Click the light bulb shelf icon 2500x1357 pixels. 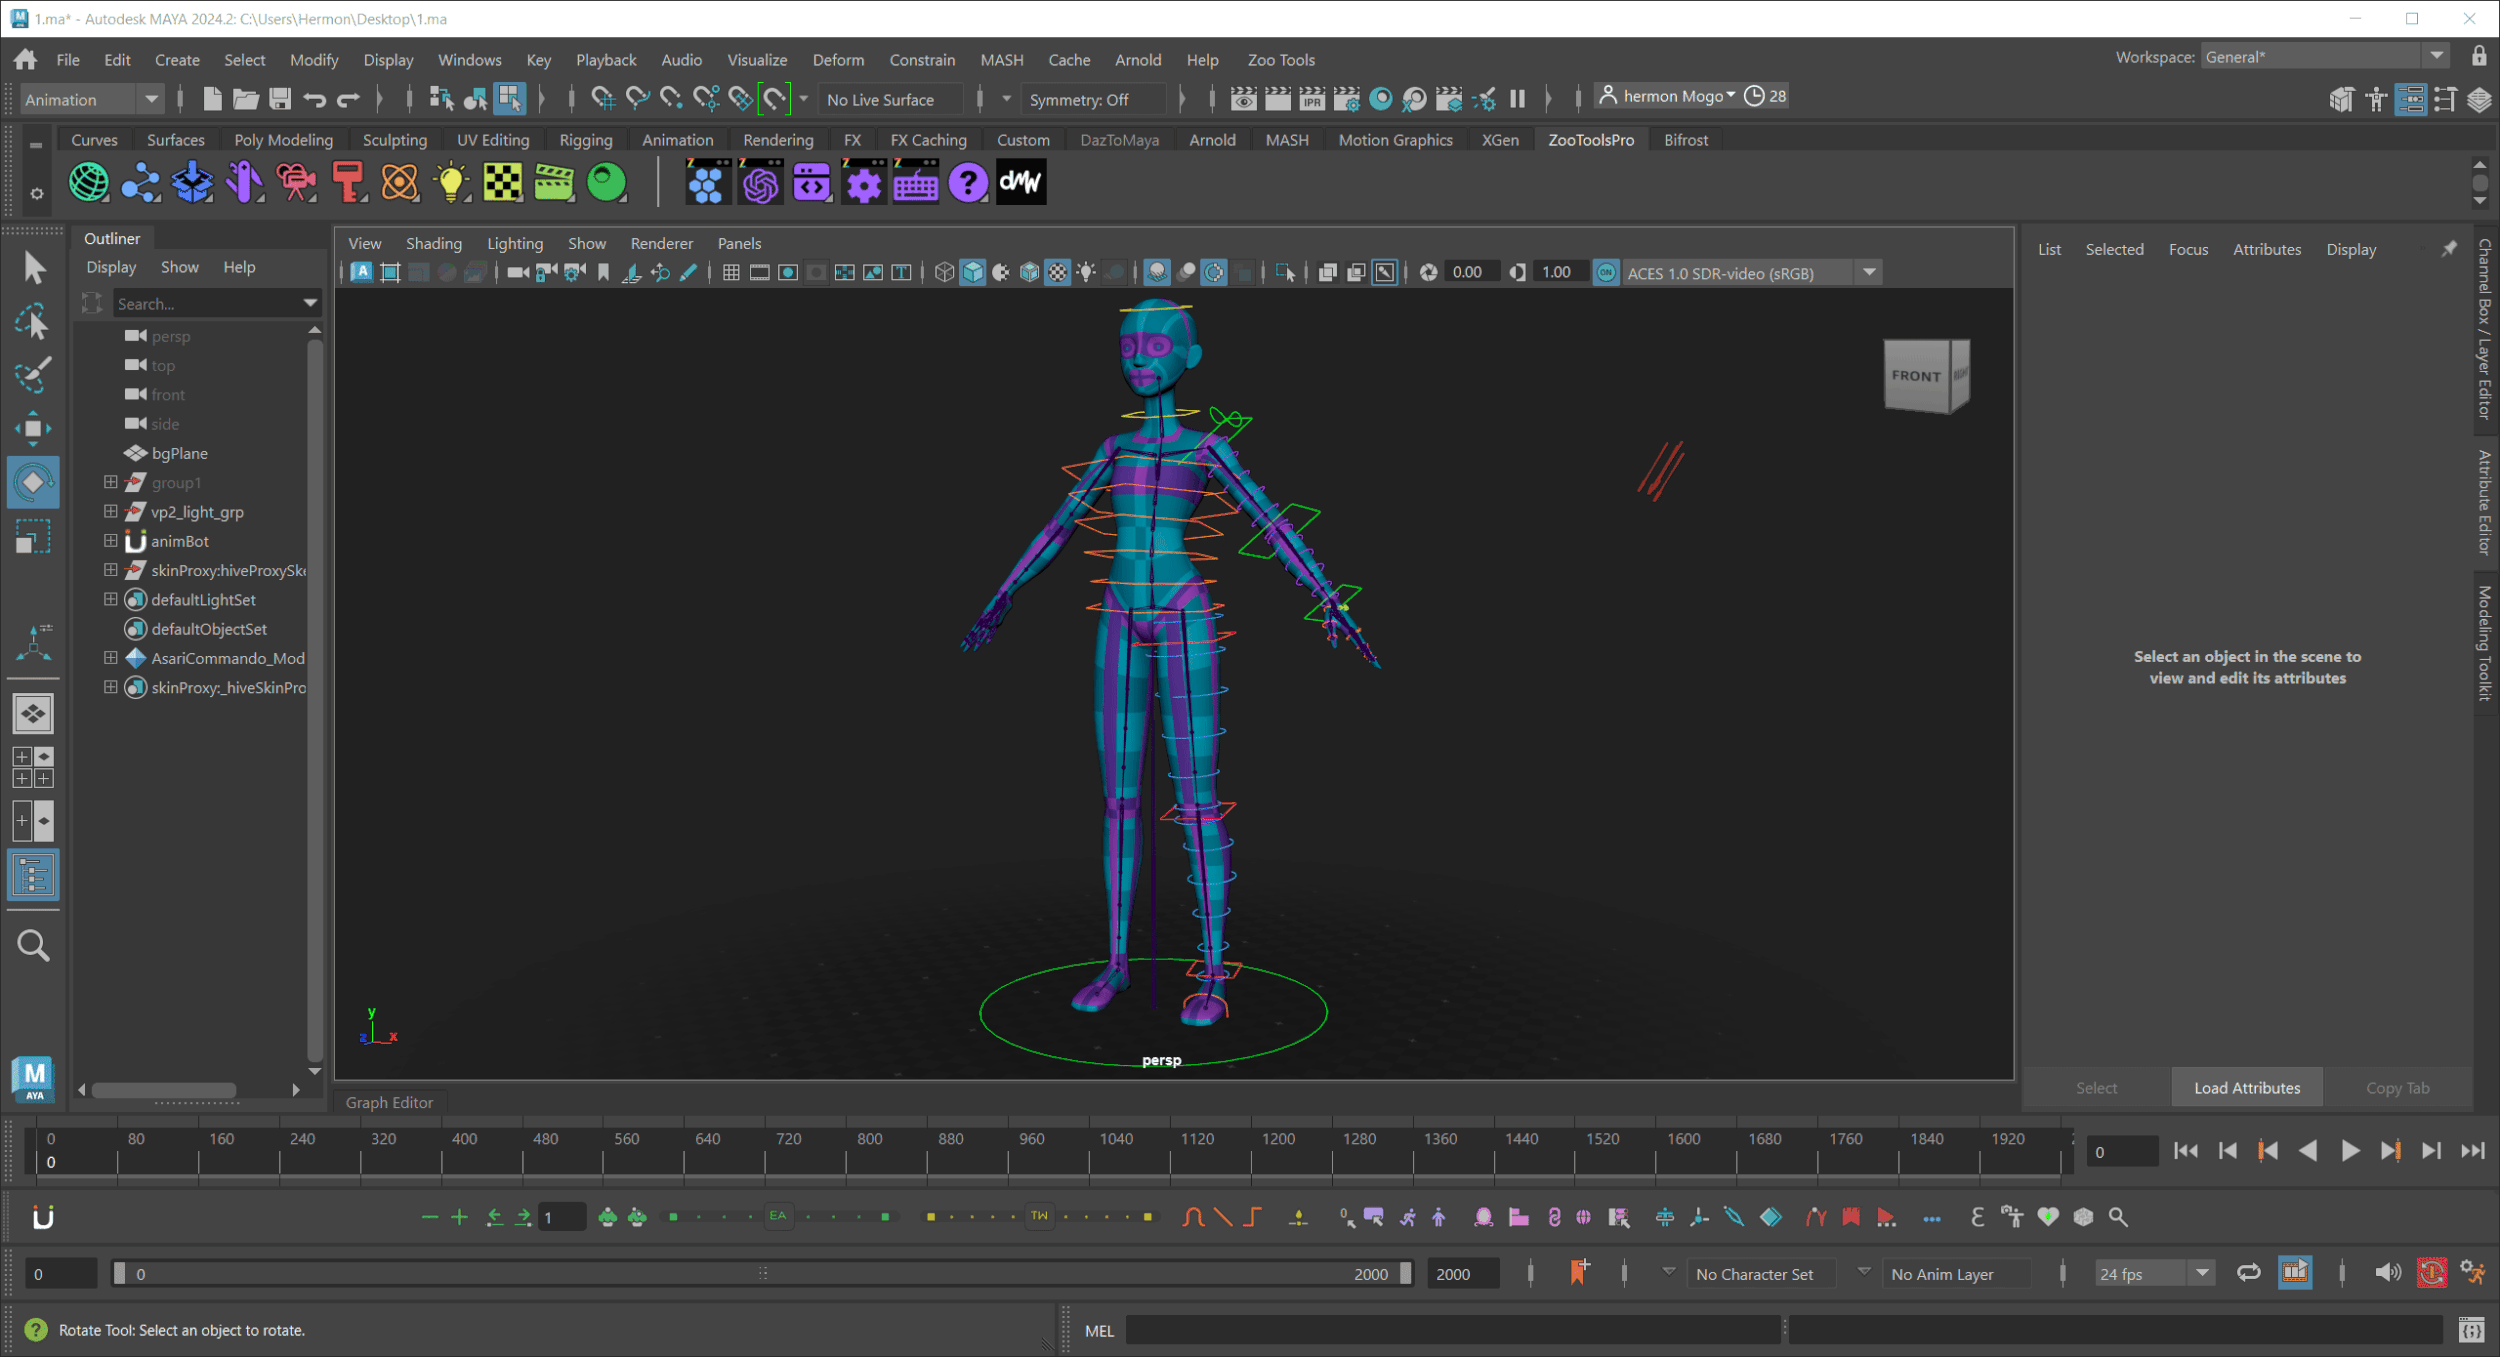pyautogui.click(x=452, y=182)
